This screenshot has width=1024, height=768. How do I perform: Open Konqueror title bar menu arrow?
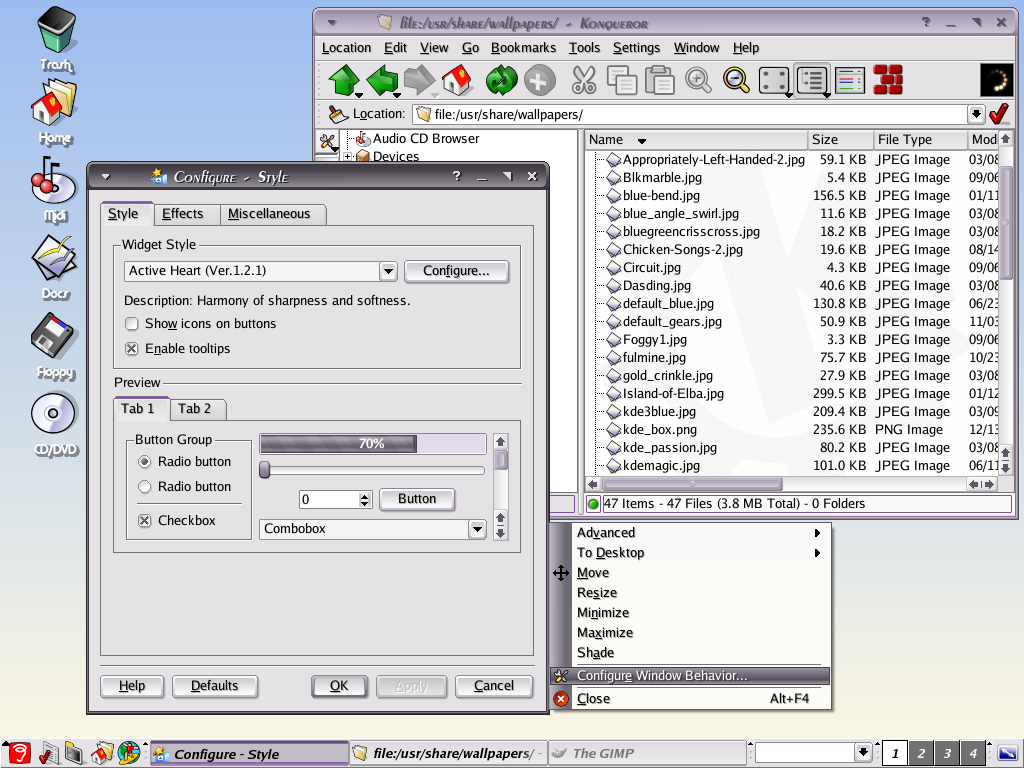[x=332, y=23]
